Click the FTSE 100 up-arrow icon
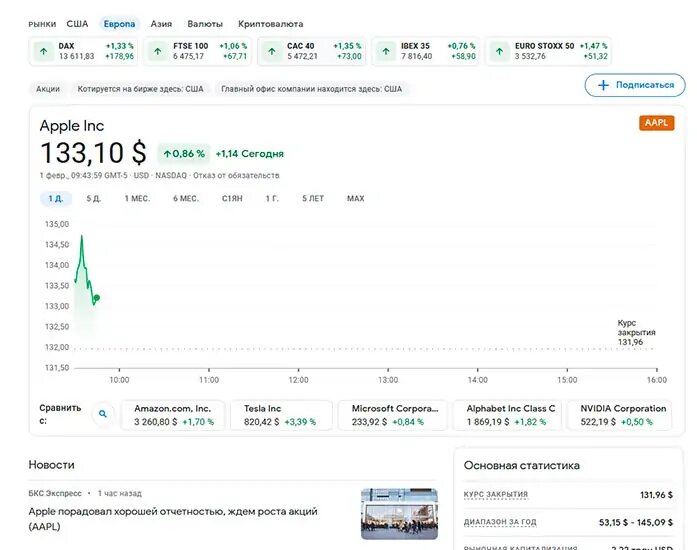This screenshot has height=550, width=697. click(158, 51)
